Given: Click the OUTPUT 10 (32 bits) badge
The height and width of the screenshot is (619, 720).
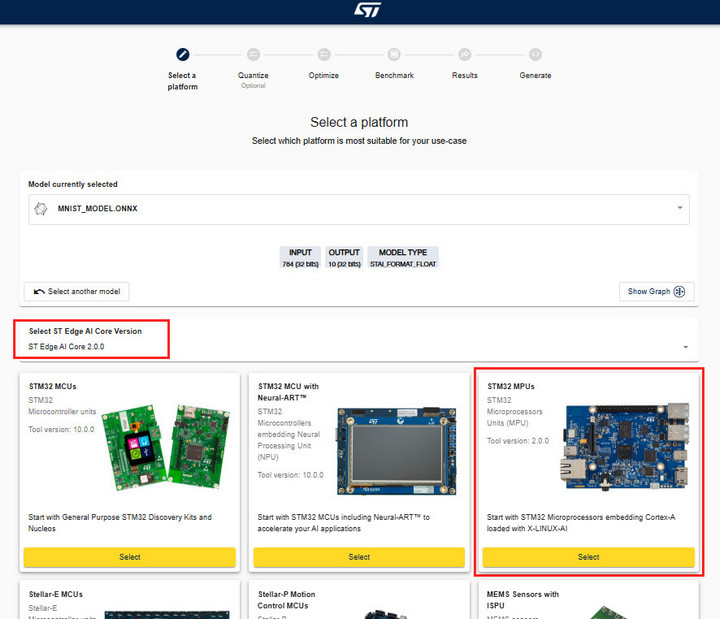Looking at the screenshot, I should tap(344, 258).
